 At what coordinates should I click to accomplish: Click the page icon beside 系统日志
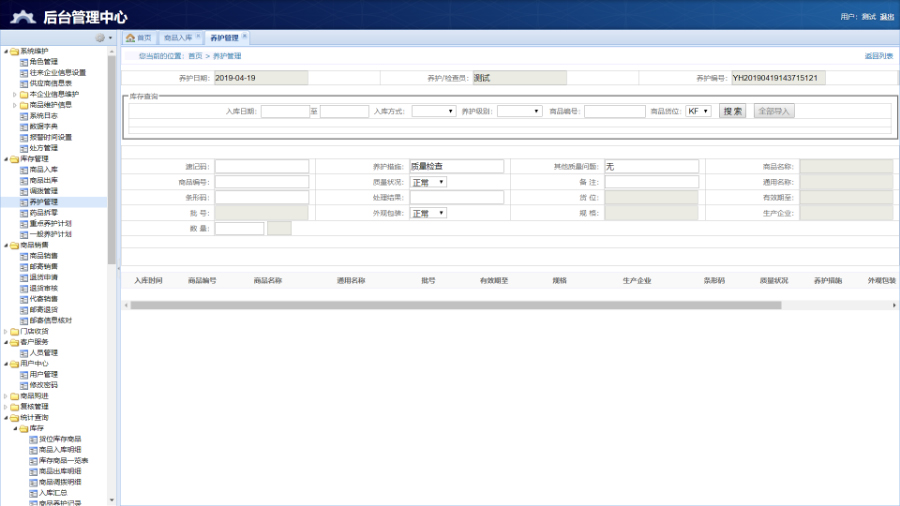(x=24, y=116)
